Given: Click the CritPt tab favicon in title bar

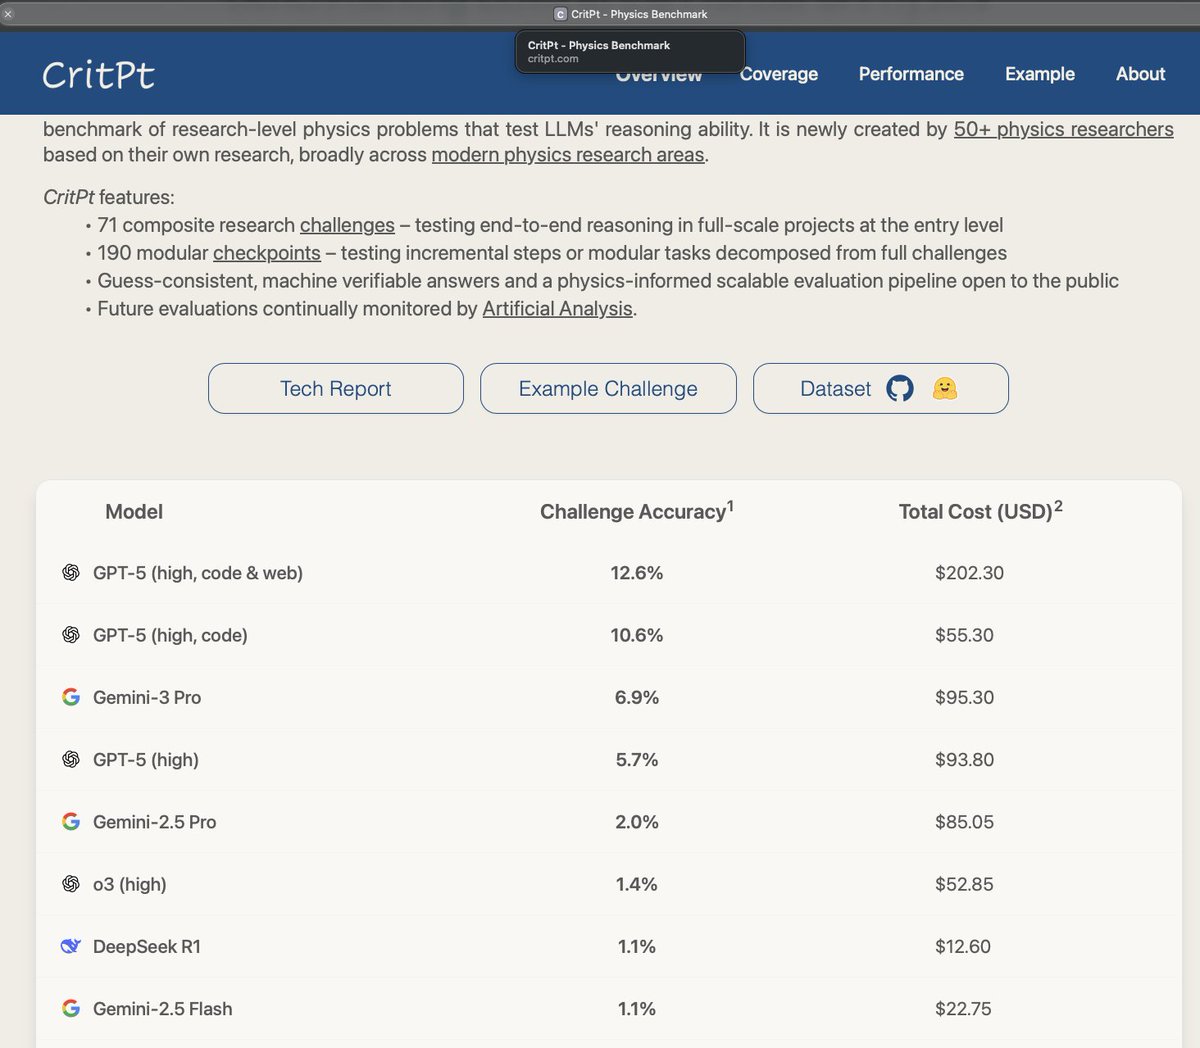Looking at the screenshot, I should point(560,14).
